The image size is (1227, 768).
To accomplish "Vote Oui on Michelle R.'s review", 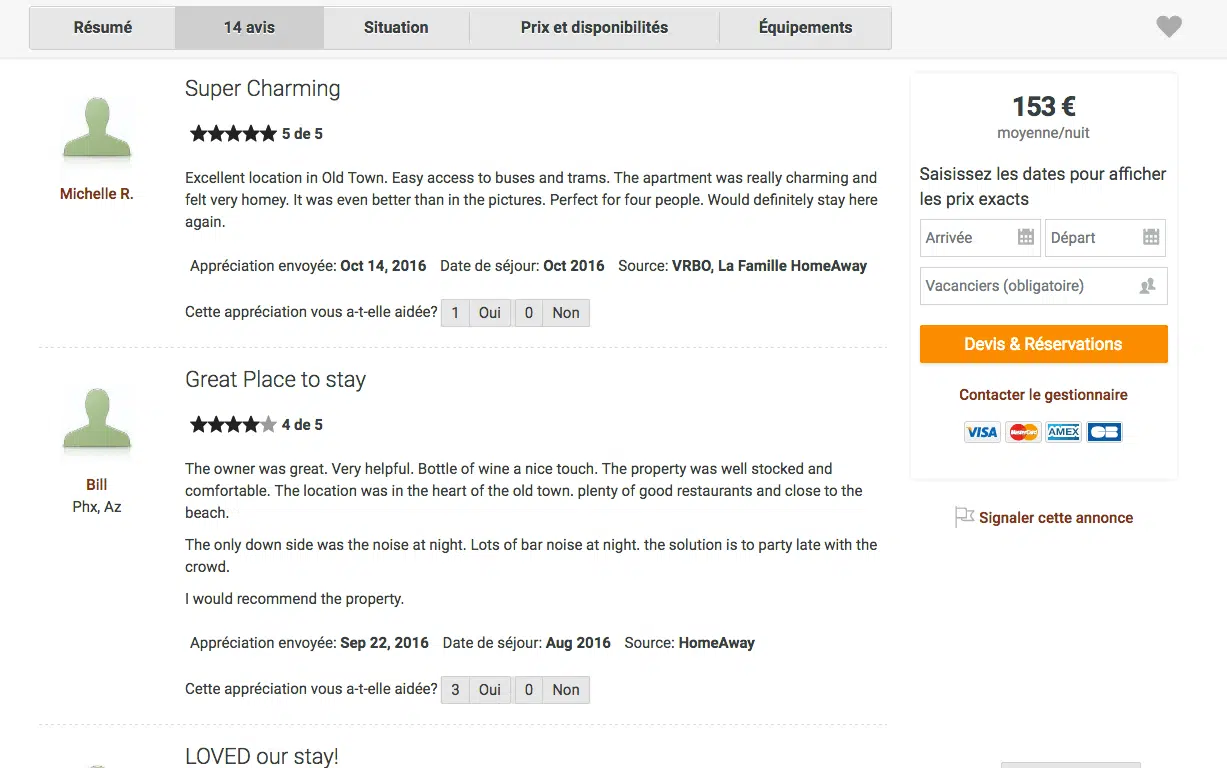I will [489, 313].
